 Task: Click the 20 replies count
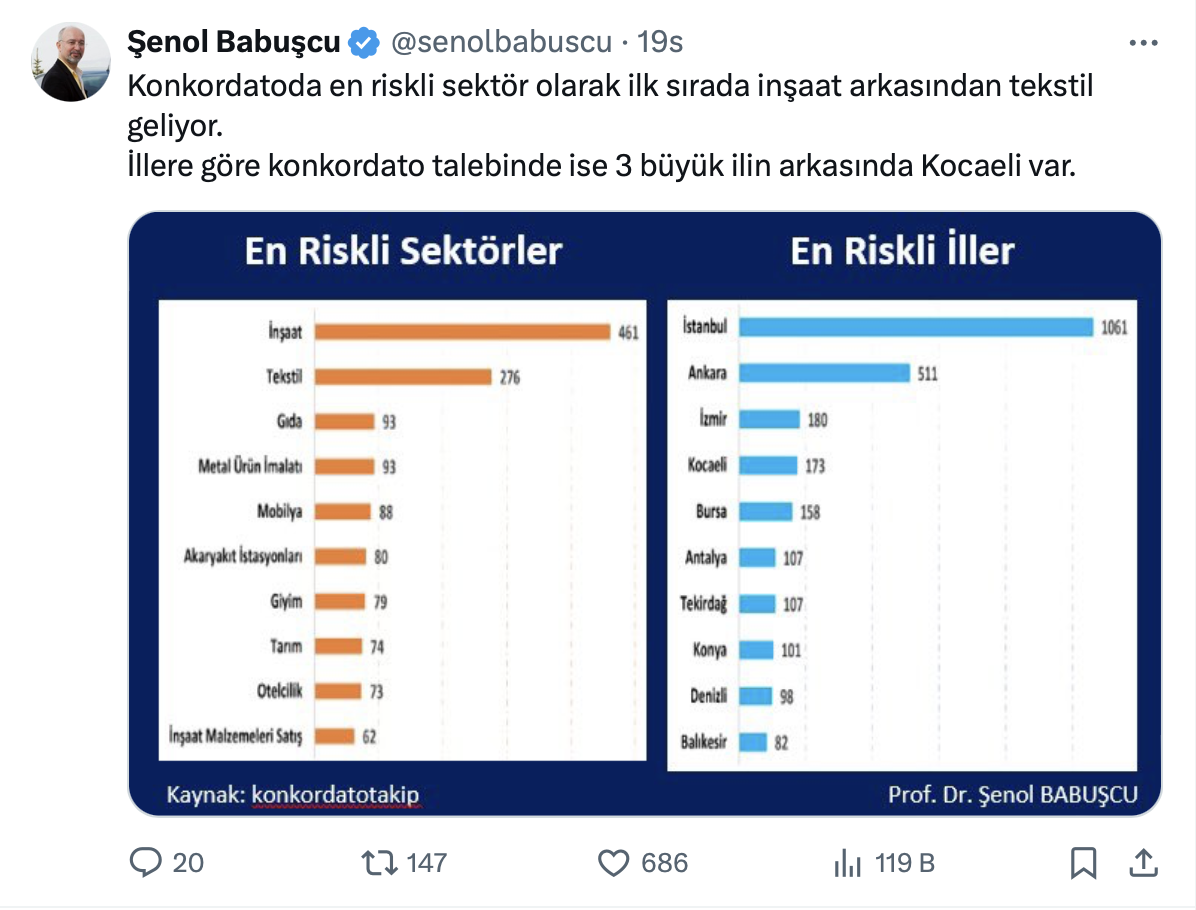188,862
